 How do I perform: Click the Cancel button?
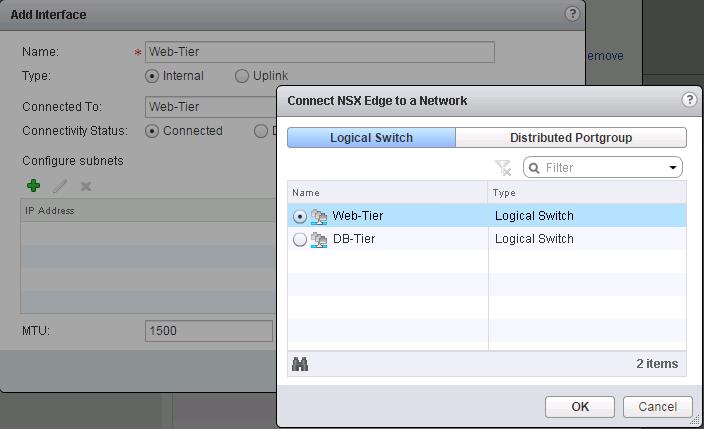[x=657, y=407]
